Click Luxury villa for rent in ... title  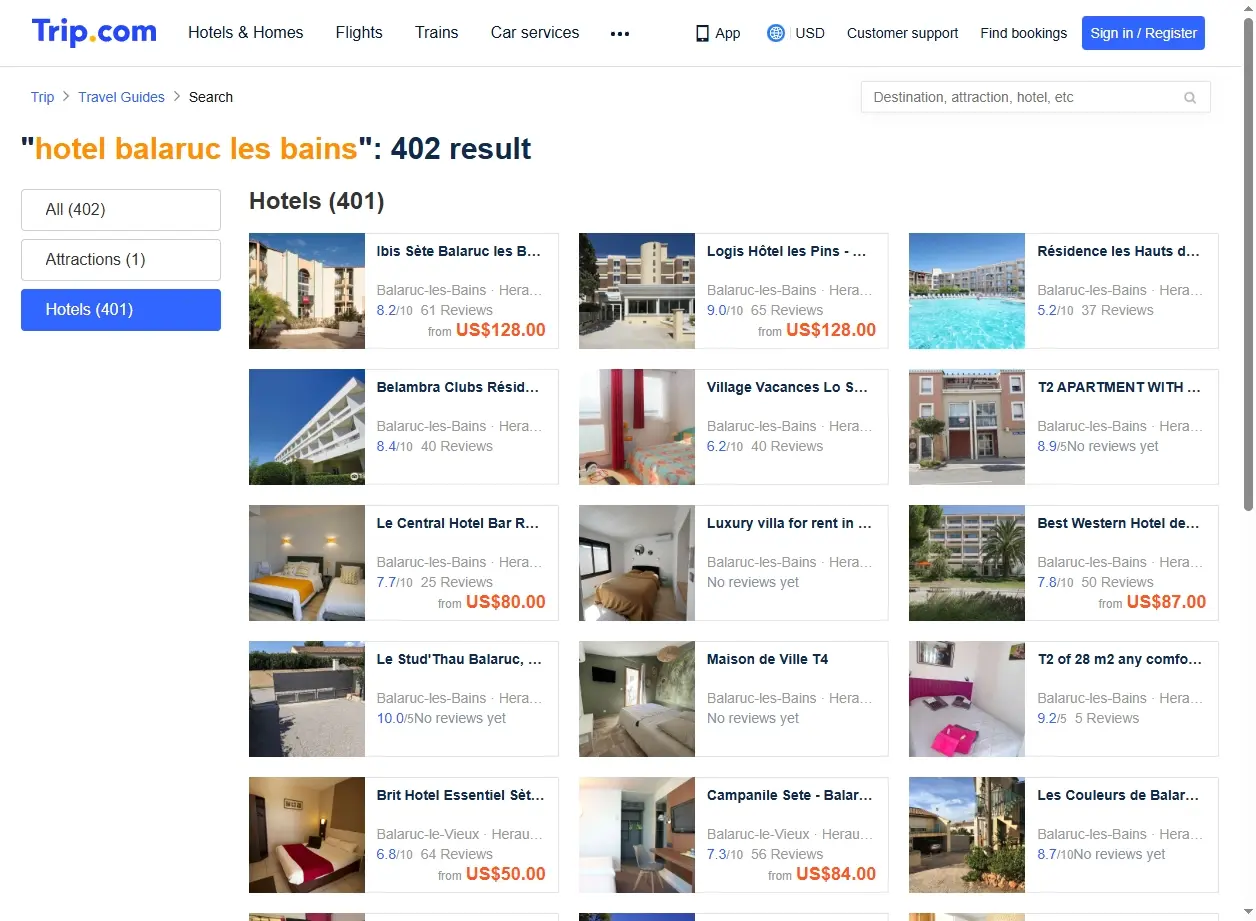coord(789,523)
